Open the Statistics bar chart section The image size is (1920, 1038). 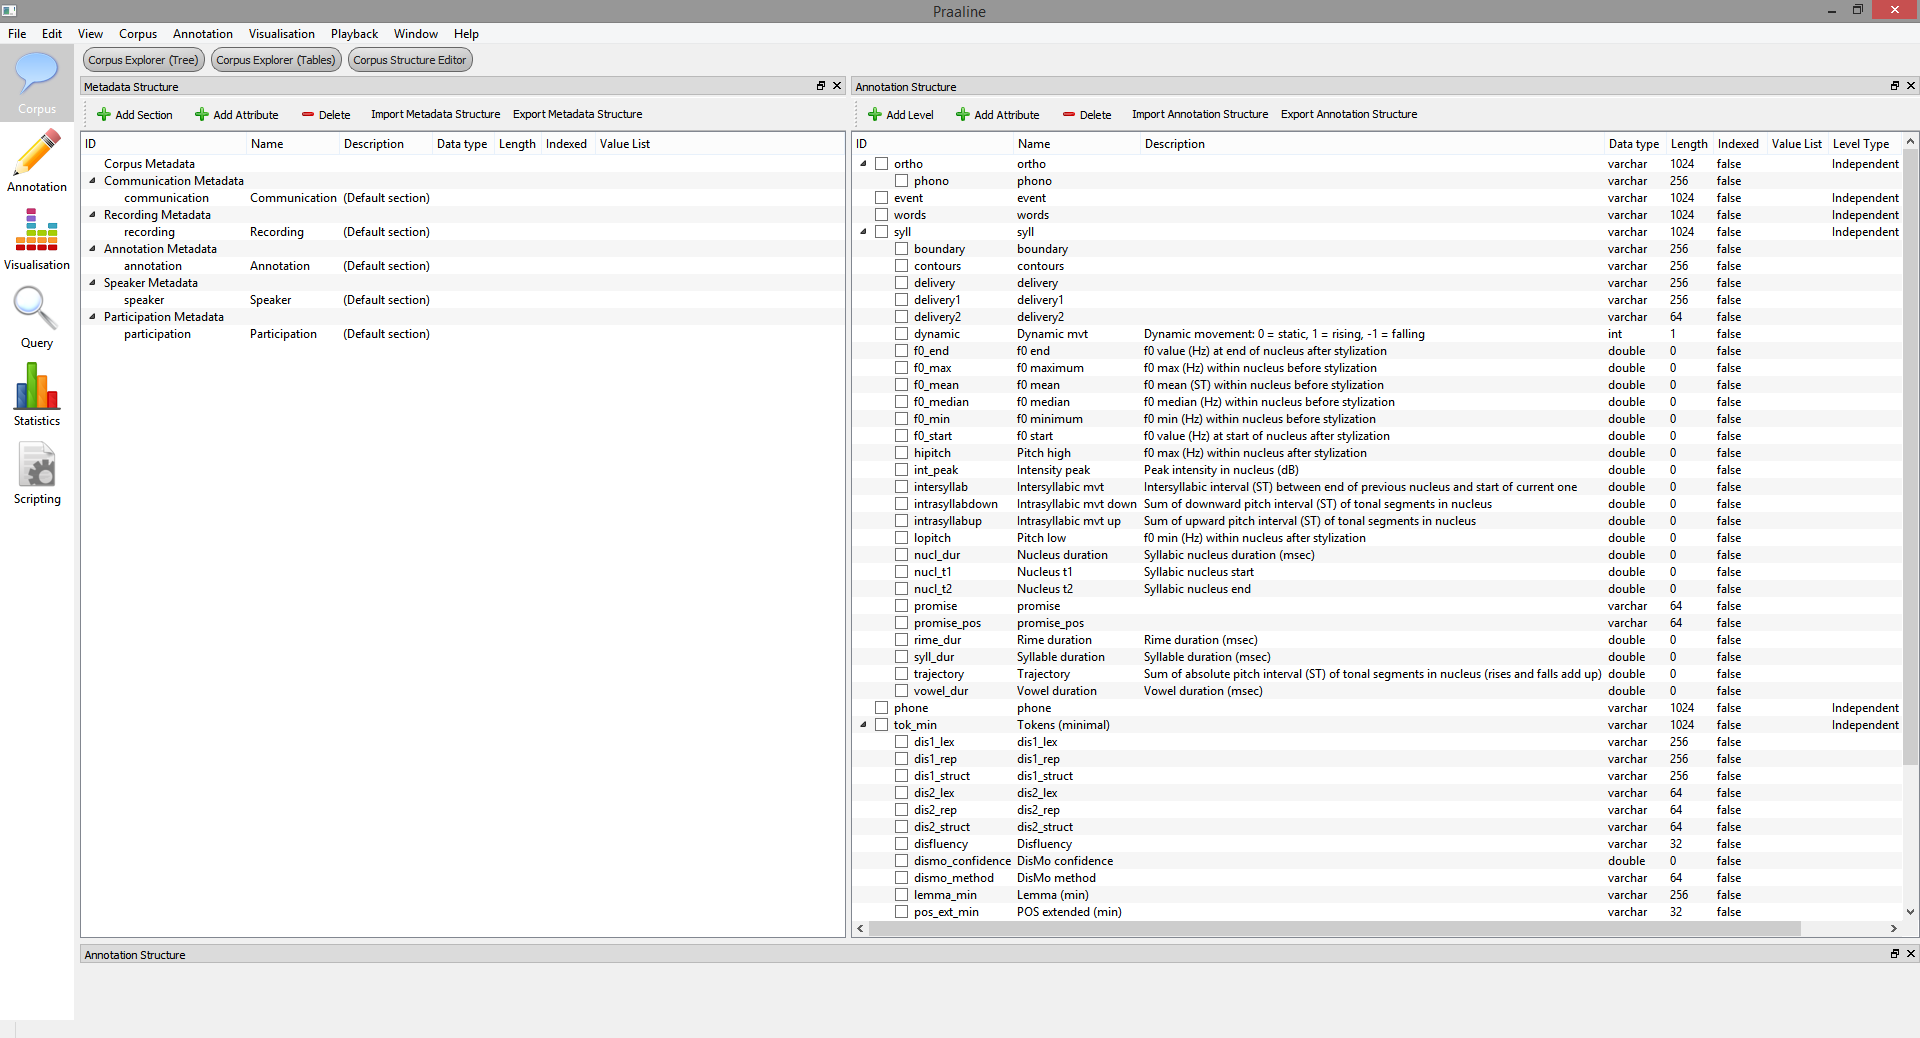point(37,396)
